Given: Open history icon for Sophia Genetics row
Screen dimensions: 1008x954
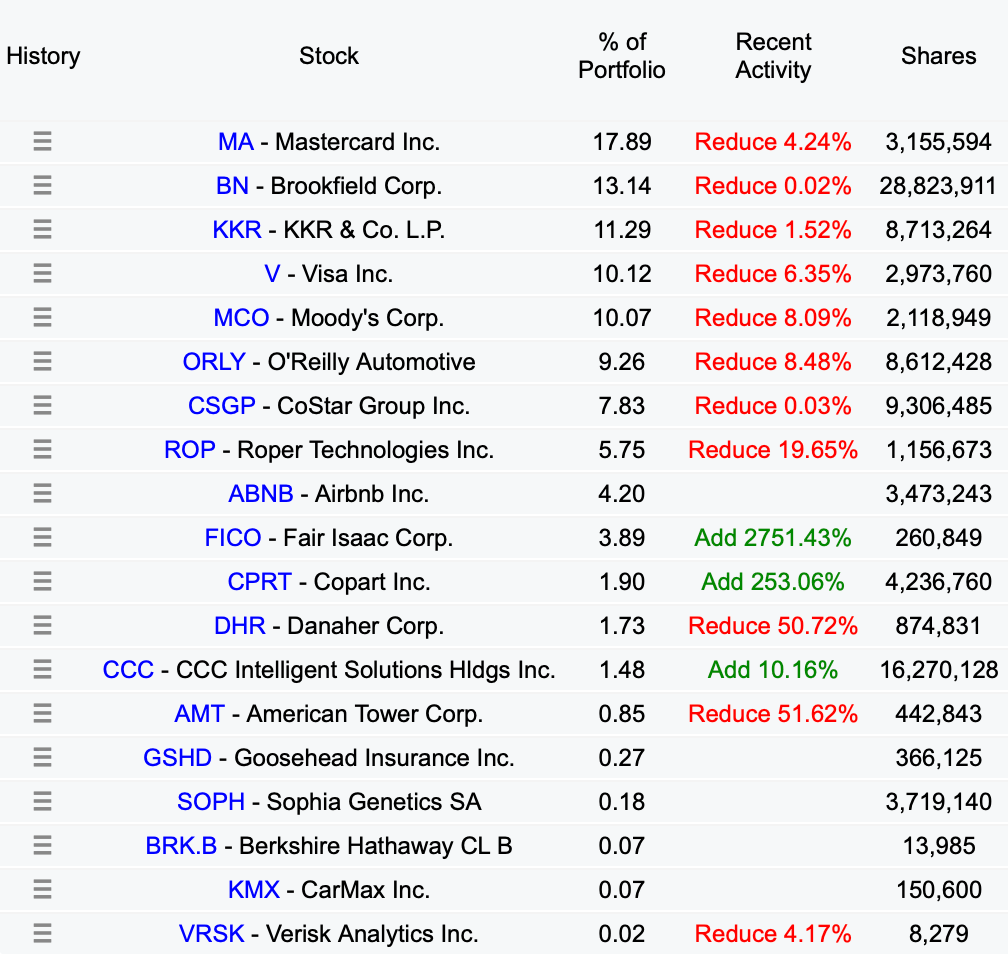Looking at the screenshot, I should tap(42, 802).
